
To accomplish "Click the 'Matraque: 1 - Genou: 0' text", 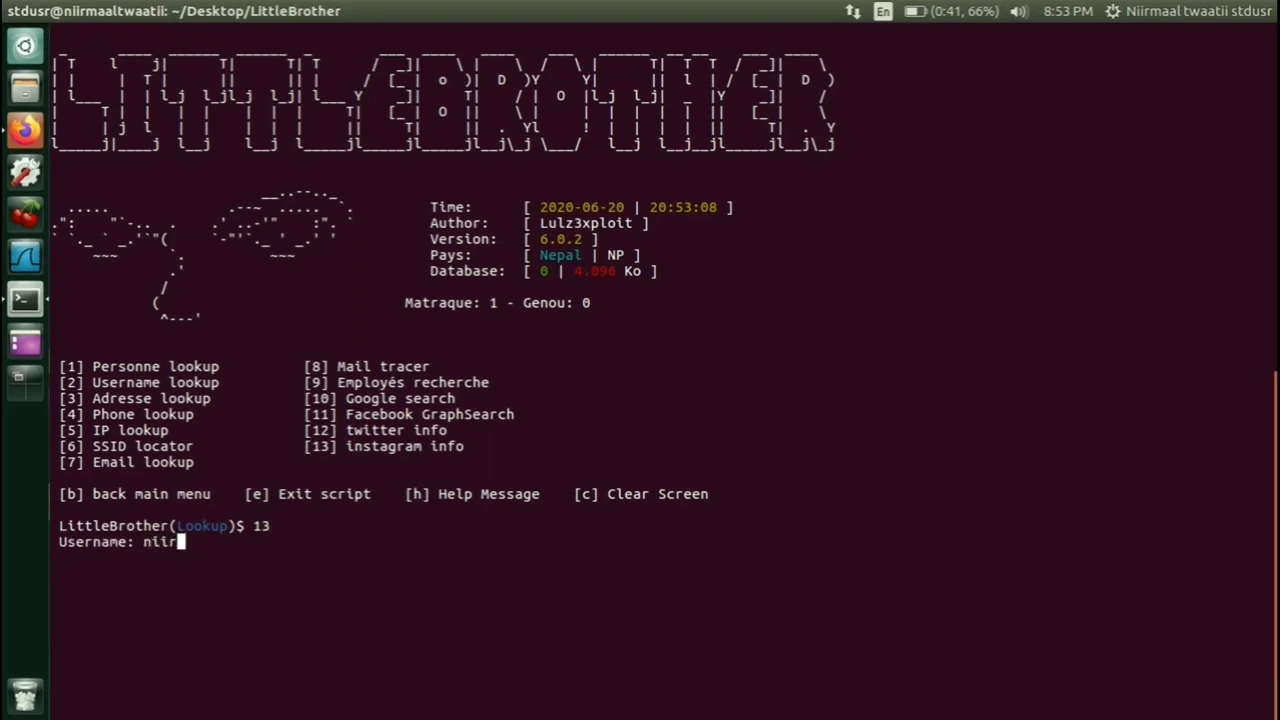I will 498,303.
